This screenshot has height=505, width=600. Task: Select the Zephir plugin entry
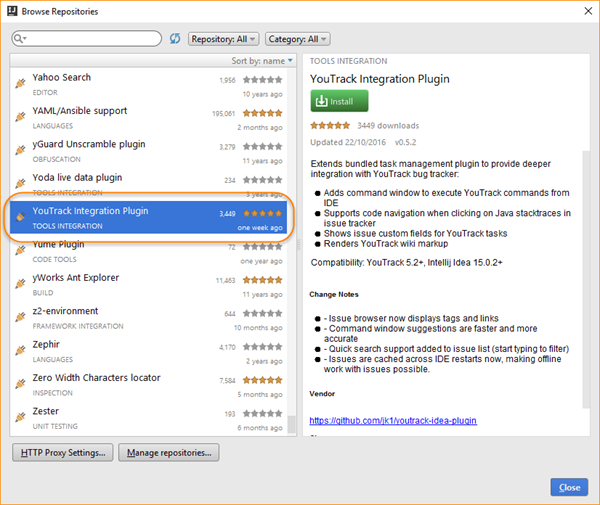148,351
